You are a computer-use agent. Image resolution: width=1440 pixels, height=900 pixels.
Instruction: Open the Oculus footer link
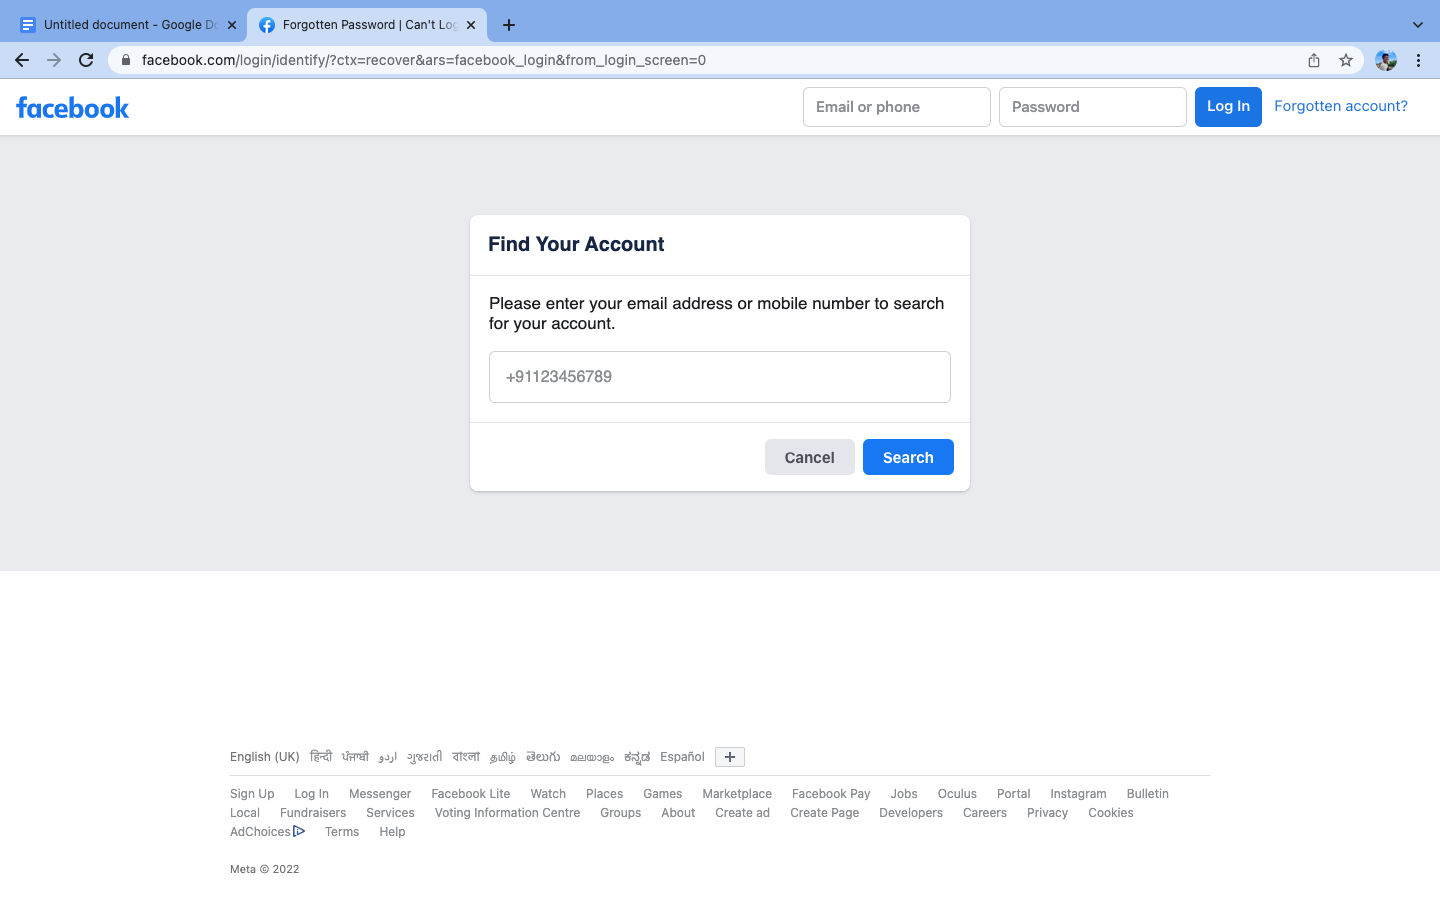[957, 794]
